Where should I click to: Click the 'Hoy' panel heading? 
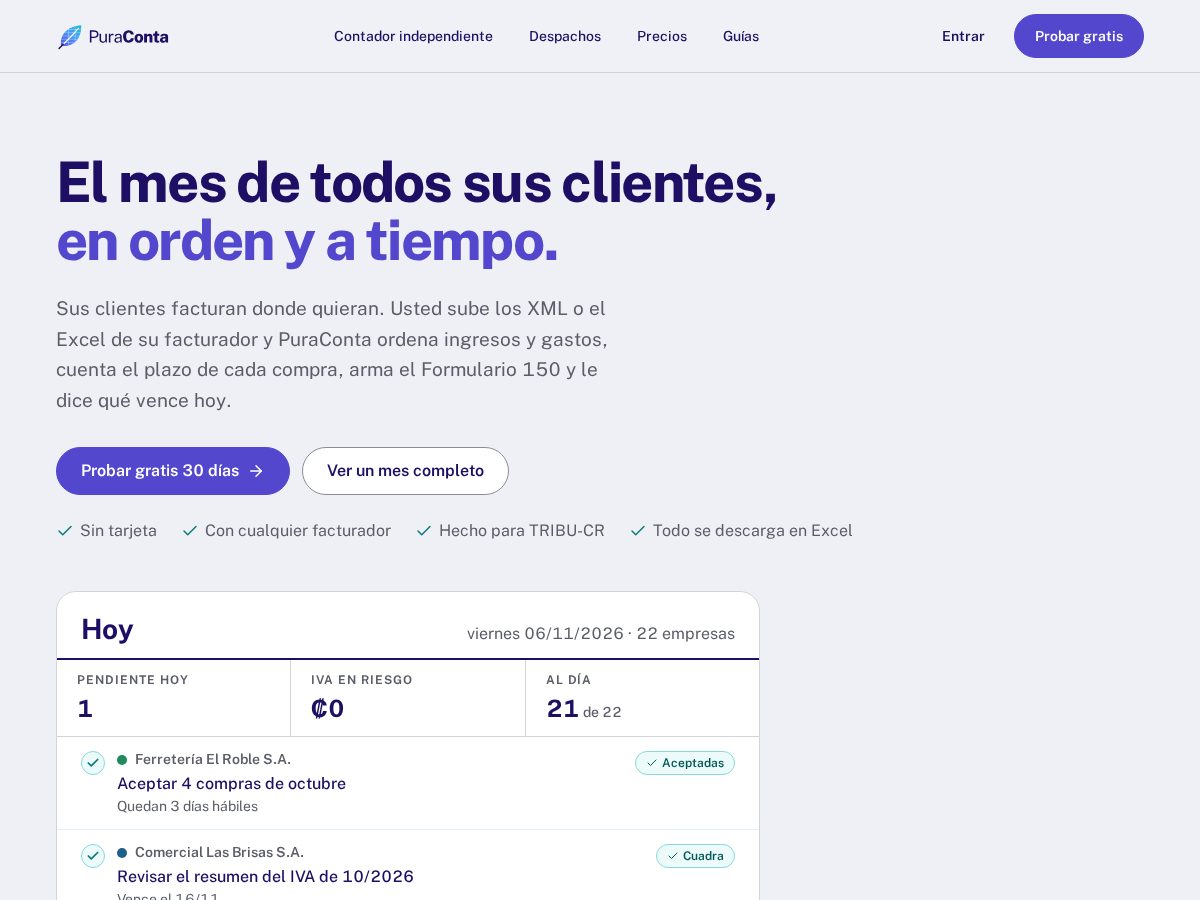107,629
